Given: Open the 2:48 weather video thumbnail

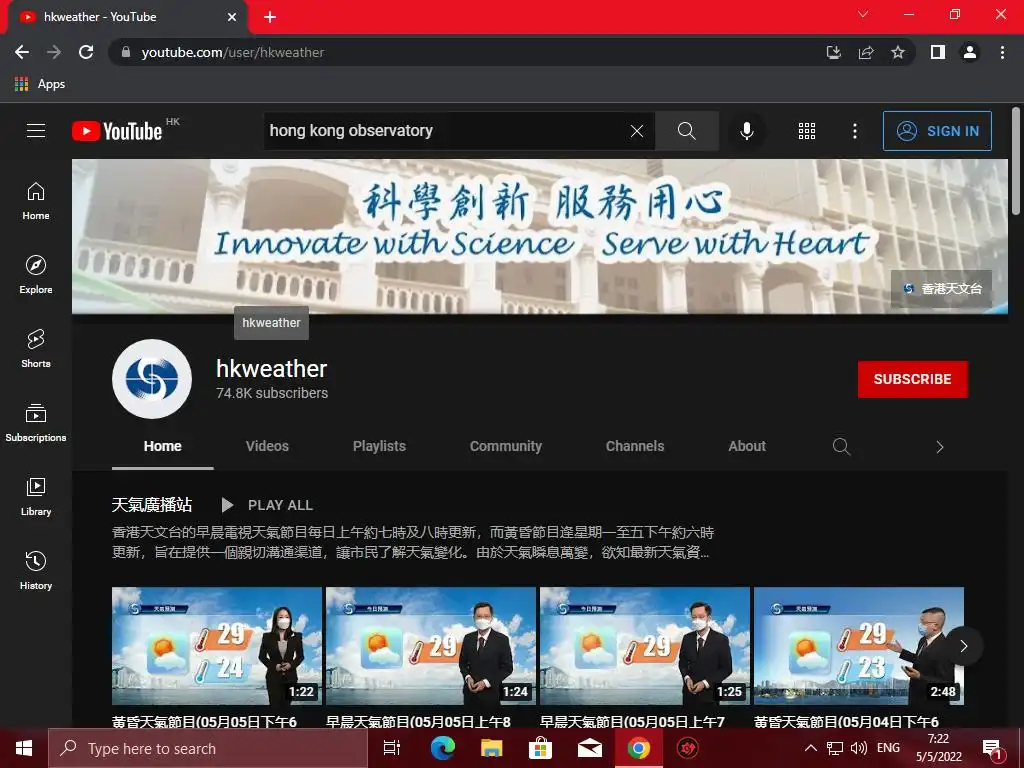Looking at the screenshot, I should tap(859, 646).
